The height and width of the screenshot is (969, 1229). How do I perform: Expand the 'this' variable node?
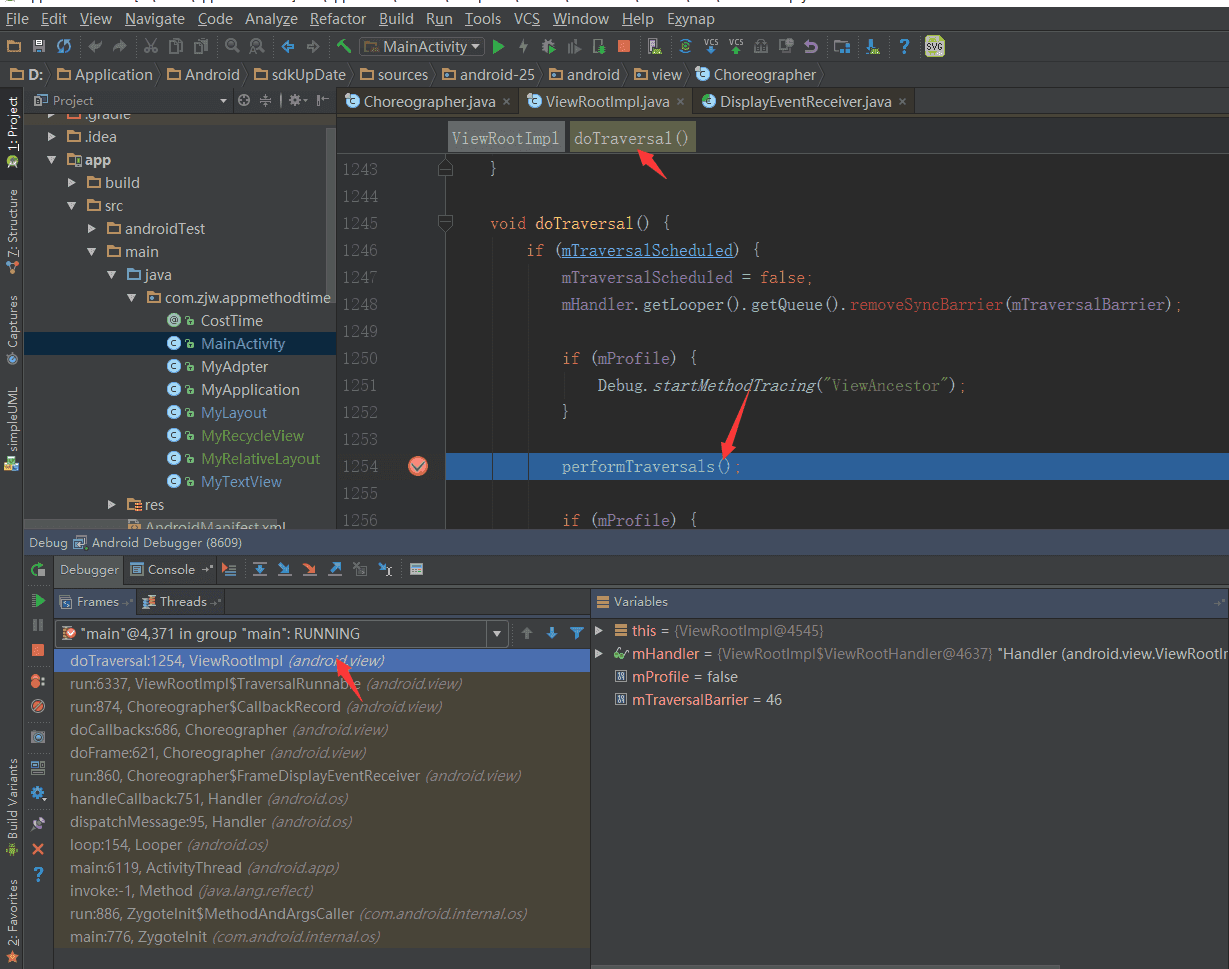(599, 630)
